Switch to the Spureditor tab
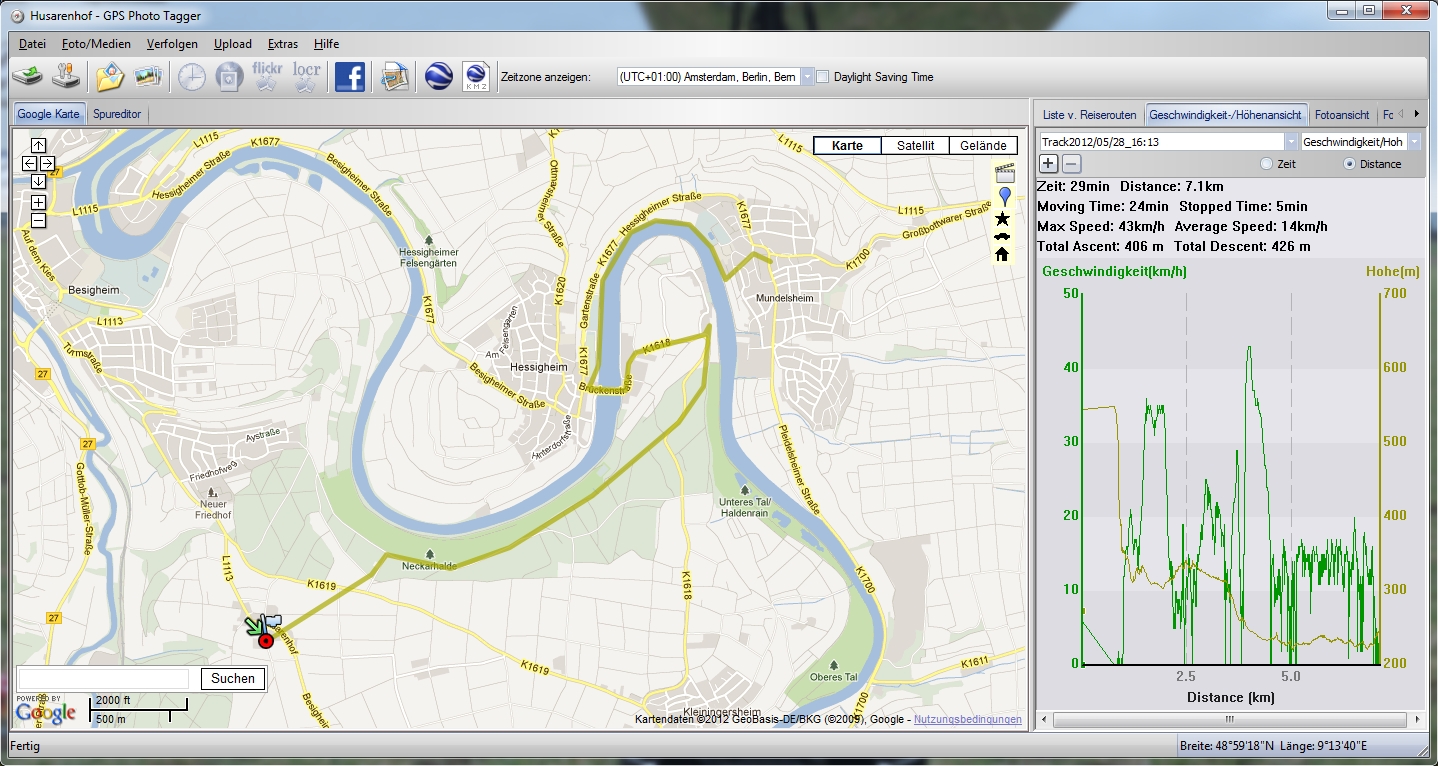The height and width of the screenshot is (766, 1438). pos(117,114)
